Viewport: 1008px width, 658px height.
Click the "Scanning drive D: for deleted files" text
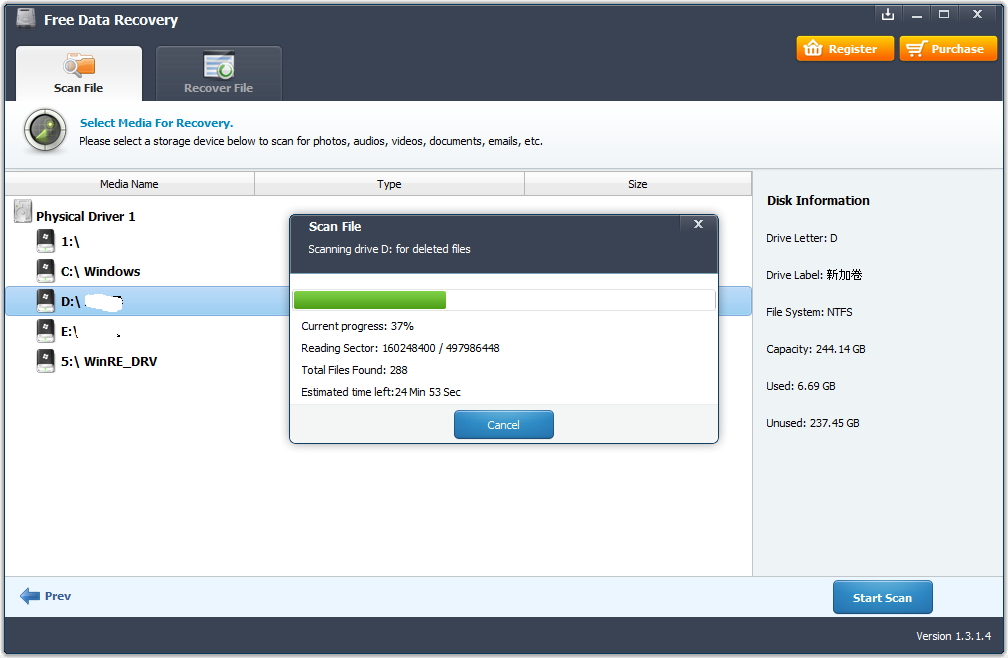pos(389,249)
